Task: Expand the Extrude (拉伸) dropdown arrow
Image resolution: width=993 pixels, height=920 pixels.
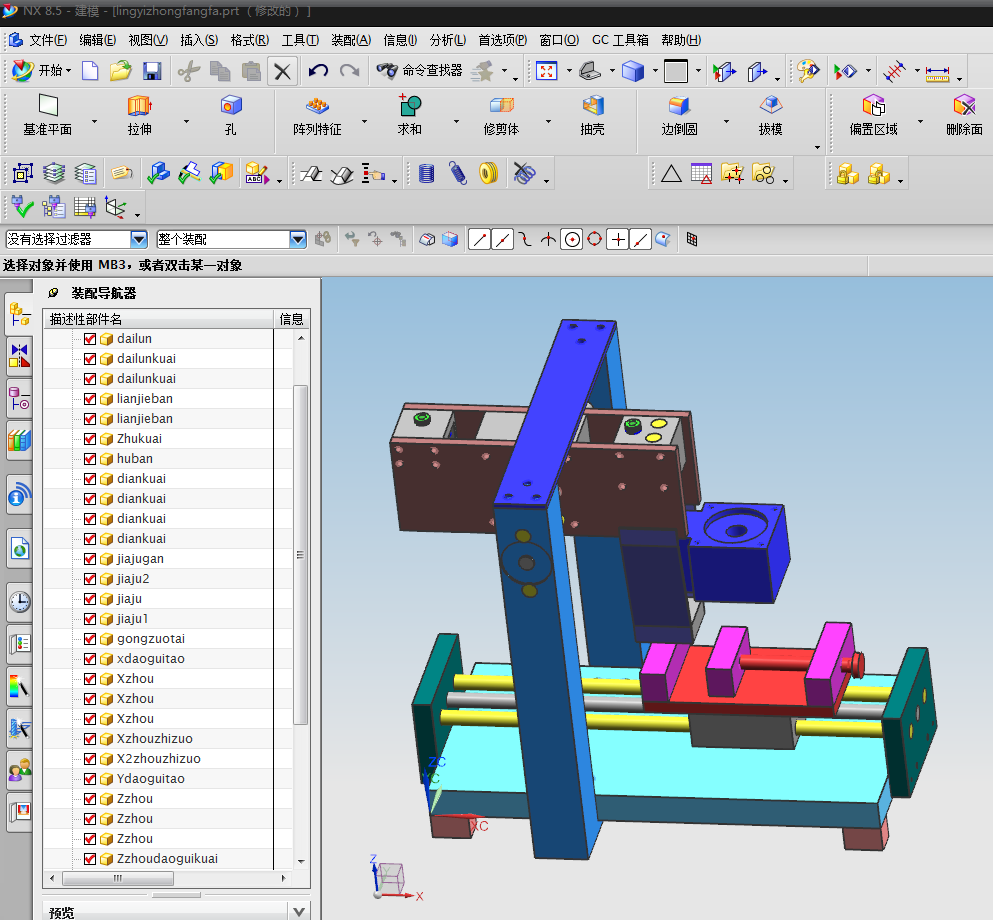Action: click(186, 121)
